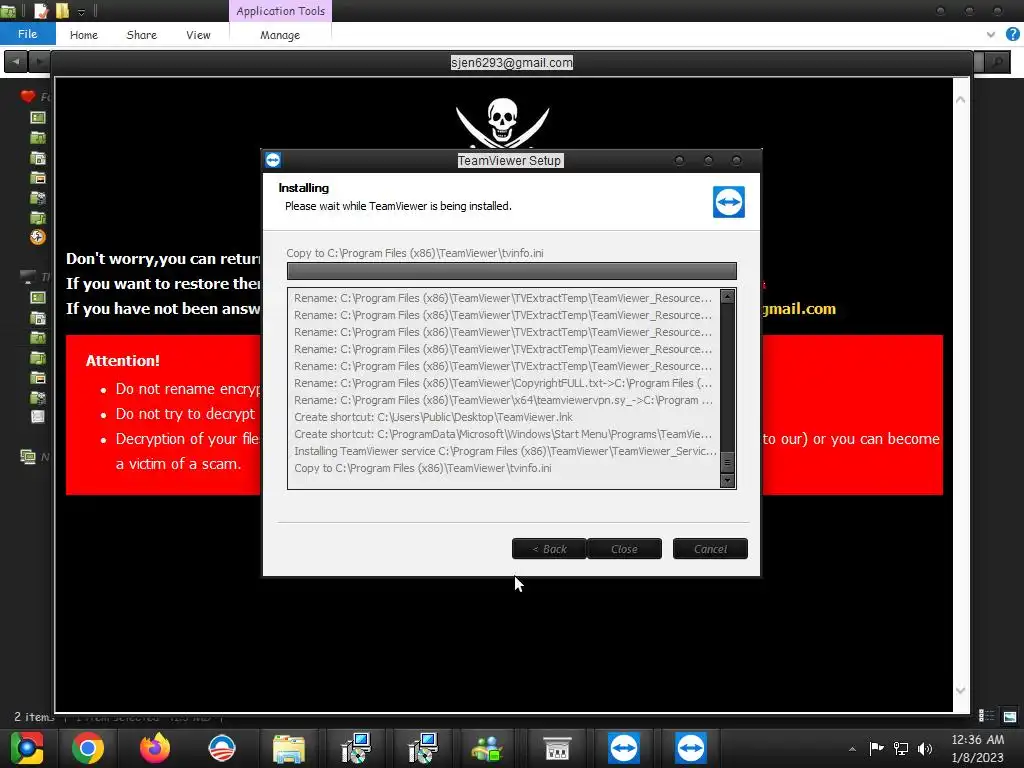Open the File tab in Explorer
The image size is (1024, 768).
pos(27,34)
